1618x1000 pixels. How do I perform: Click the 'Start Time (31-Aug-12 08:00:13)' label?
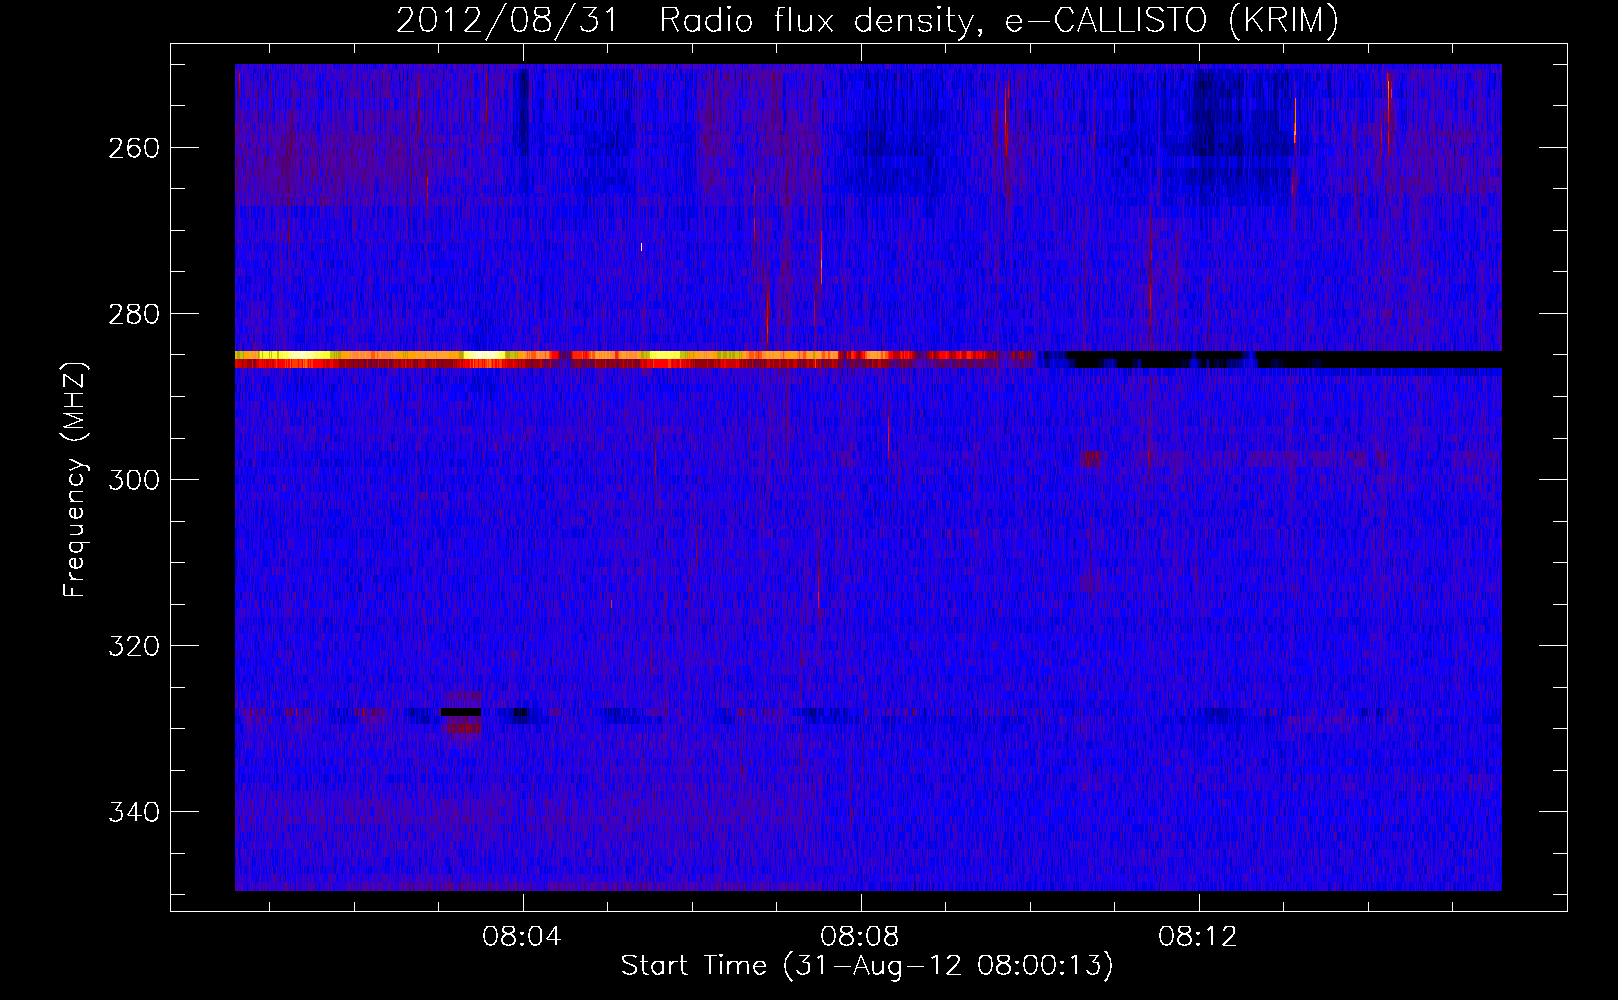pos(867,966)
